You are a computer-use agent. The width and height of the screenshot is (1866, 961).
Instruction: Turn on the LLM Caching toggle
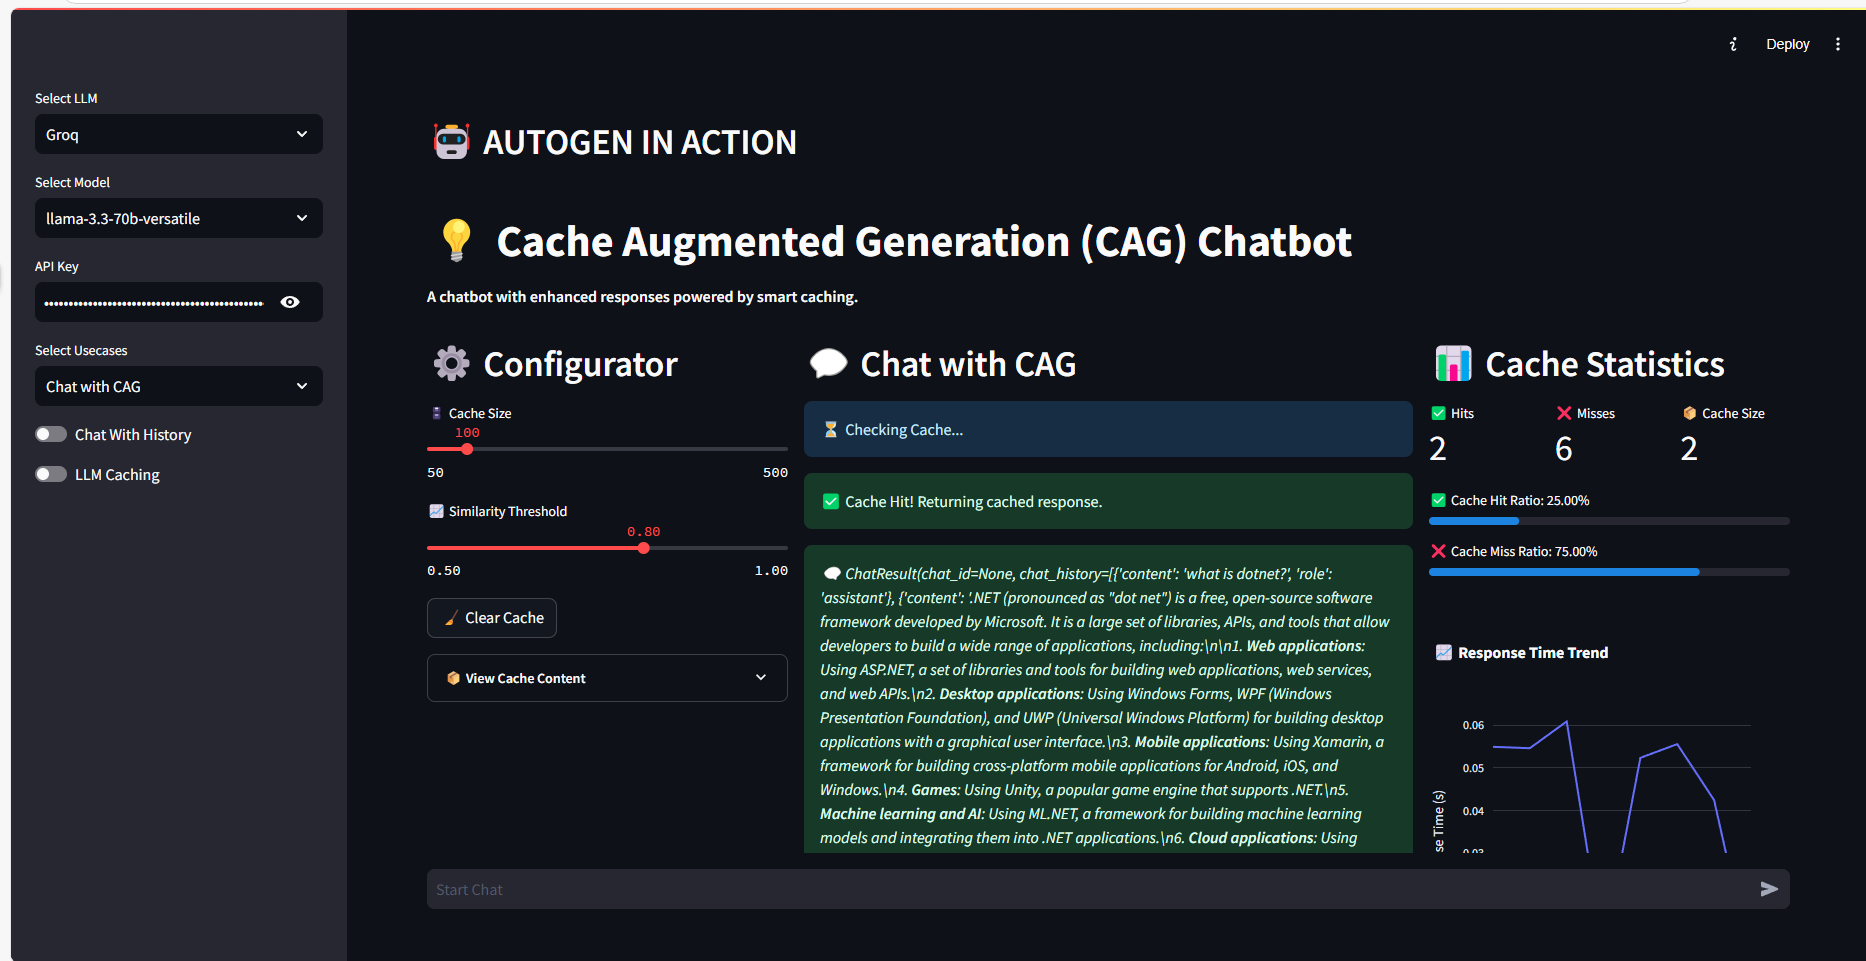tap(51, 474)
